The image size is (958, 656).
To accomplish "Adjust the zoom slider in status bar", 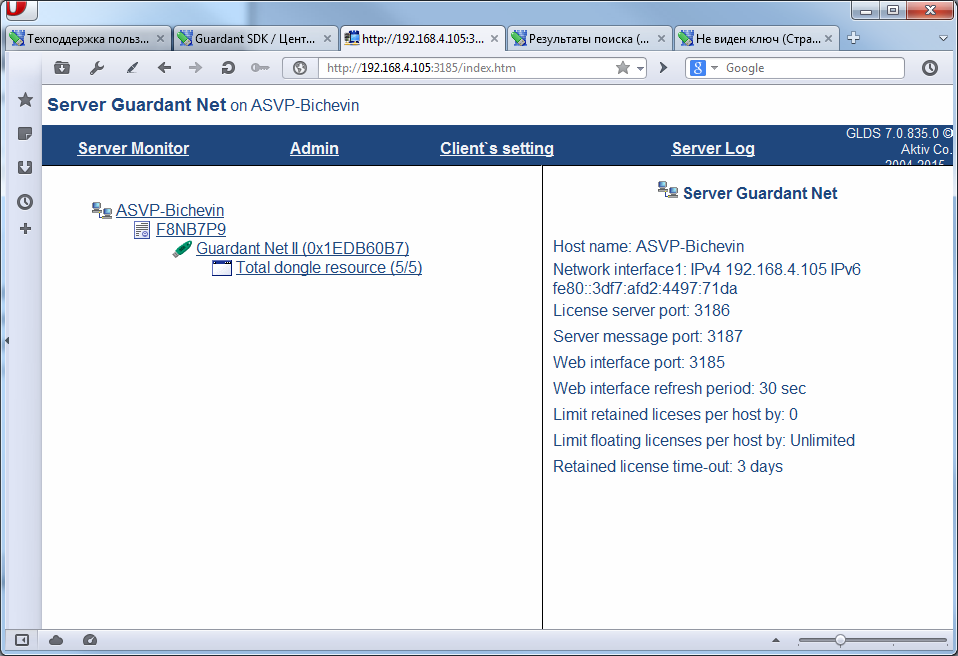I will (840, 640).
